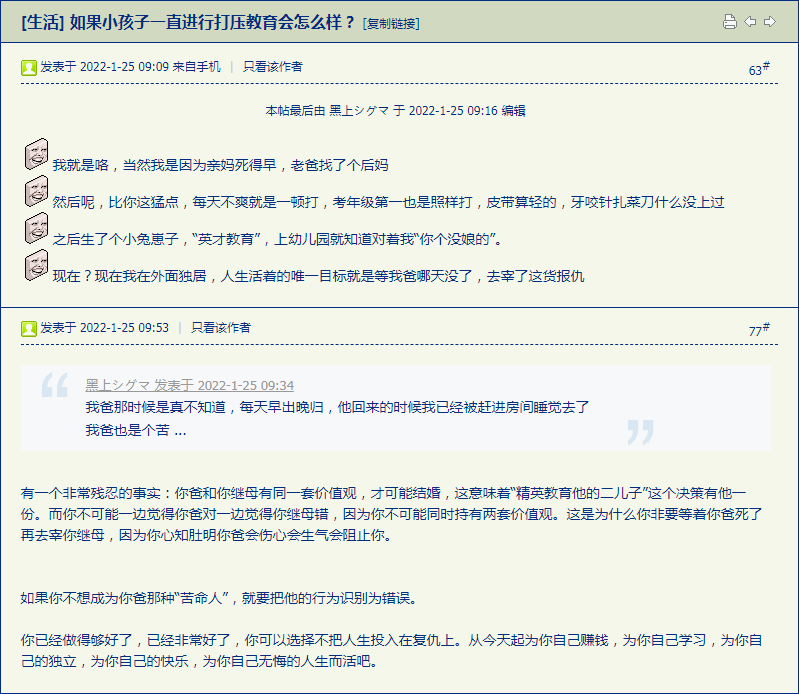Click paragraph starting 你已经做得够好了

(x=391, y=651)
